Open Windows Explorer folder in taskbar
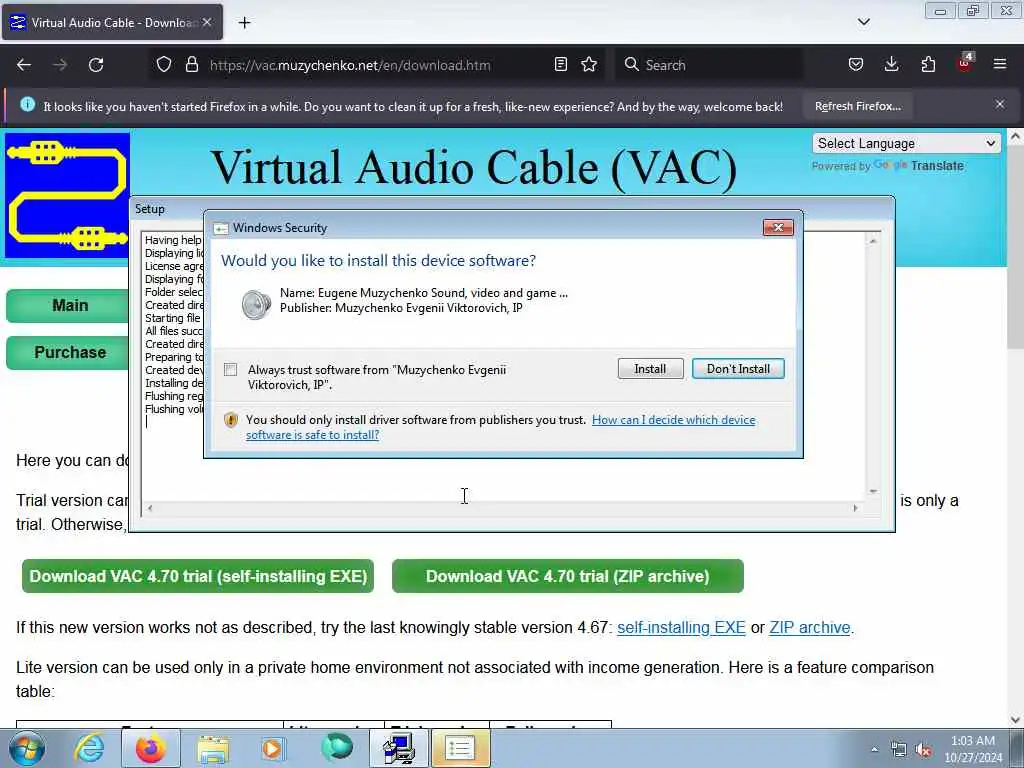This screenshot has height=768, width=1024. pyautogui.click(x=213, y=748)
